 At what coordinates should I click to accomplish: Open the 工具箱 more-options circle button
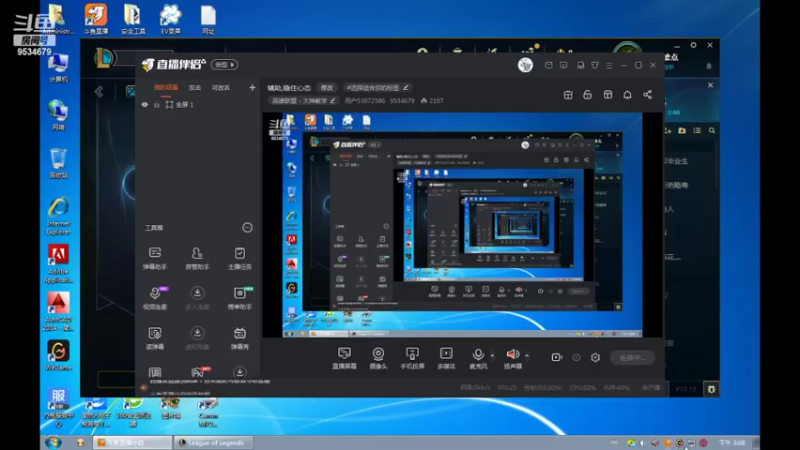(x=247, y=228)
